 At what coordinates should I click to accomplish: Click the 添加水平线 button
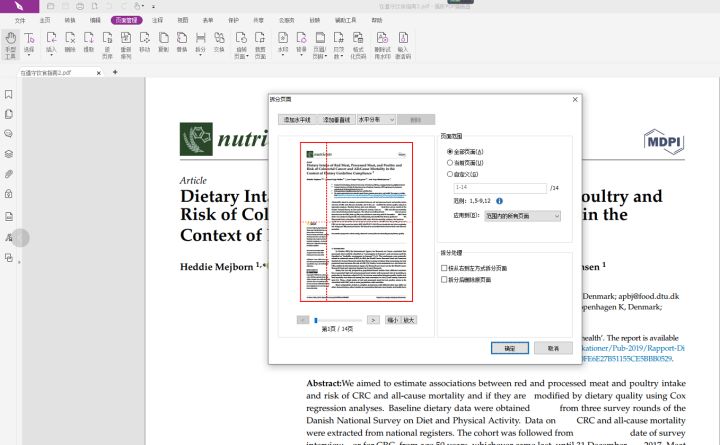[296, 119]
